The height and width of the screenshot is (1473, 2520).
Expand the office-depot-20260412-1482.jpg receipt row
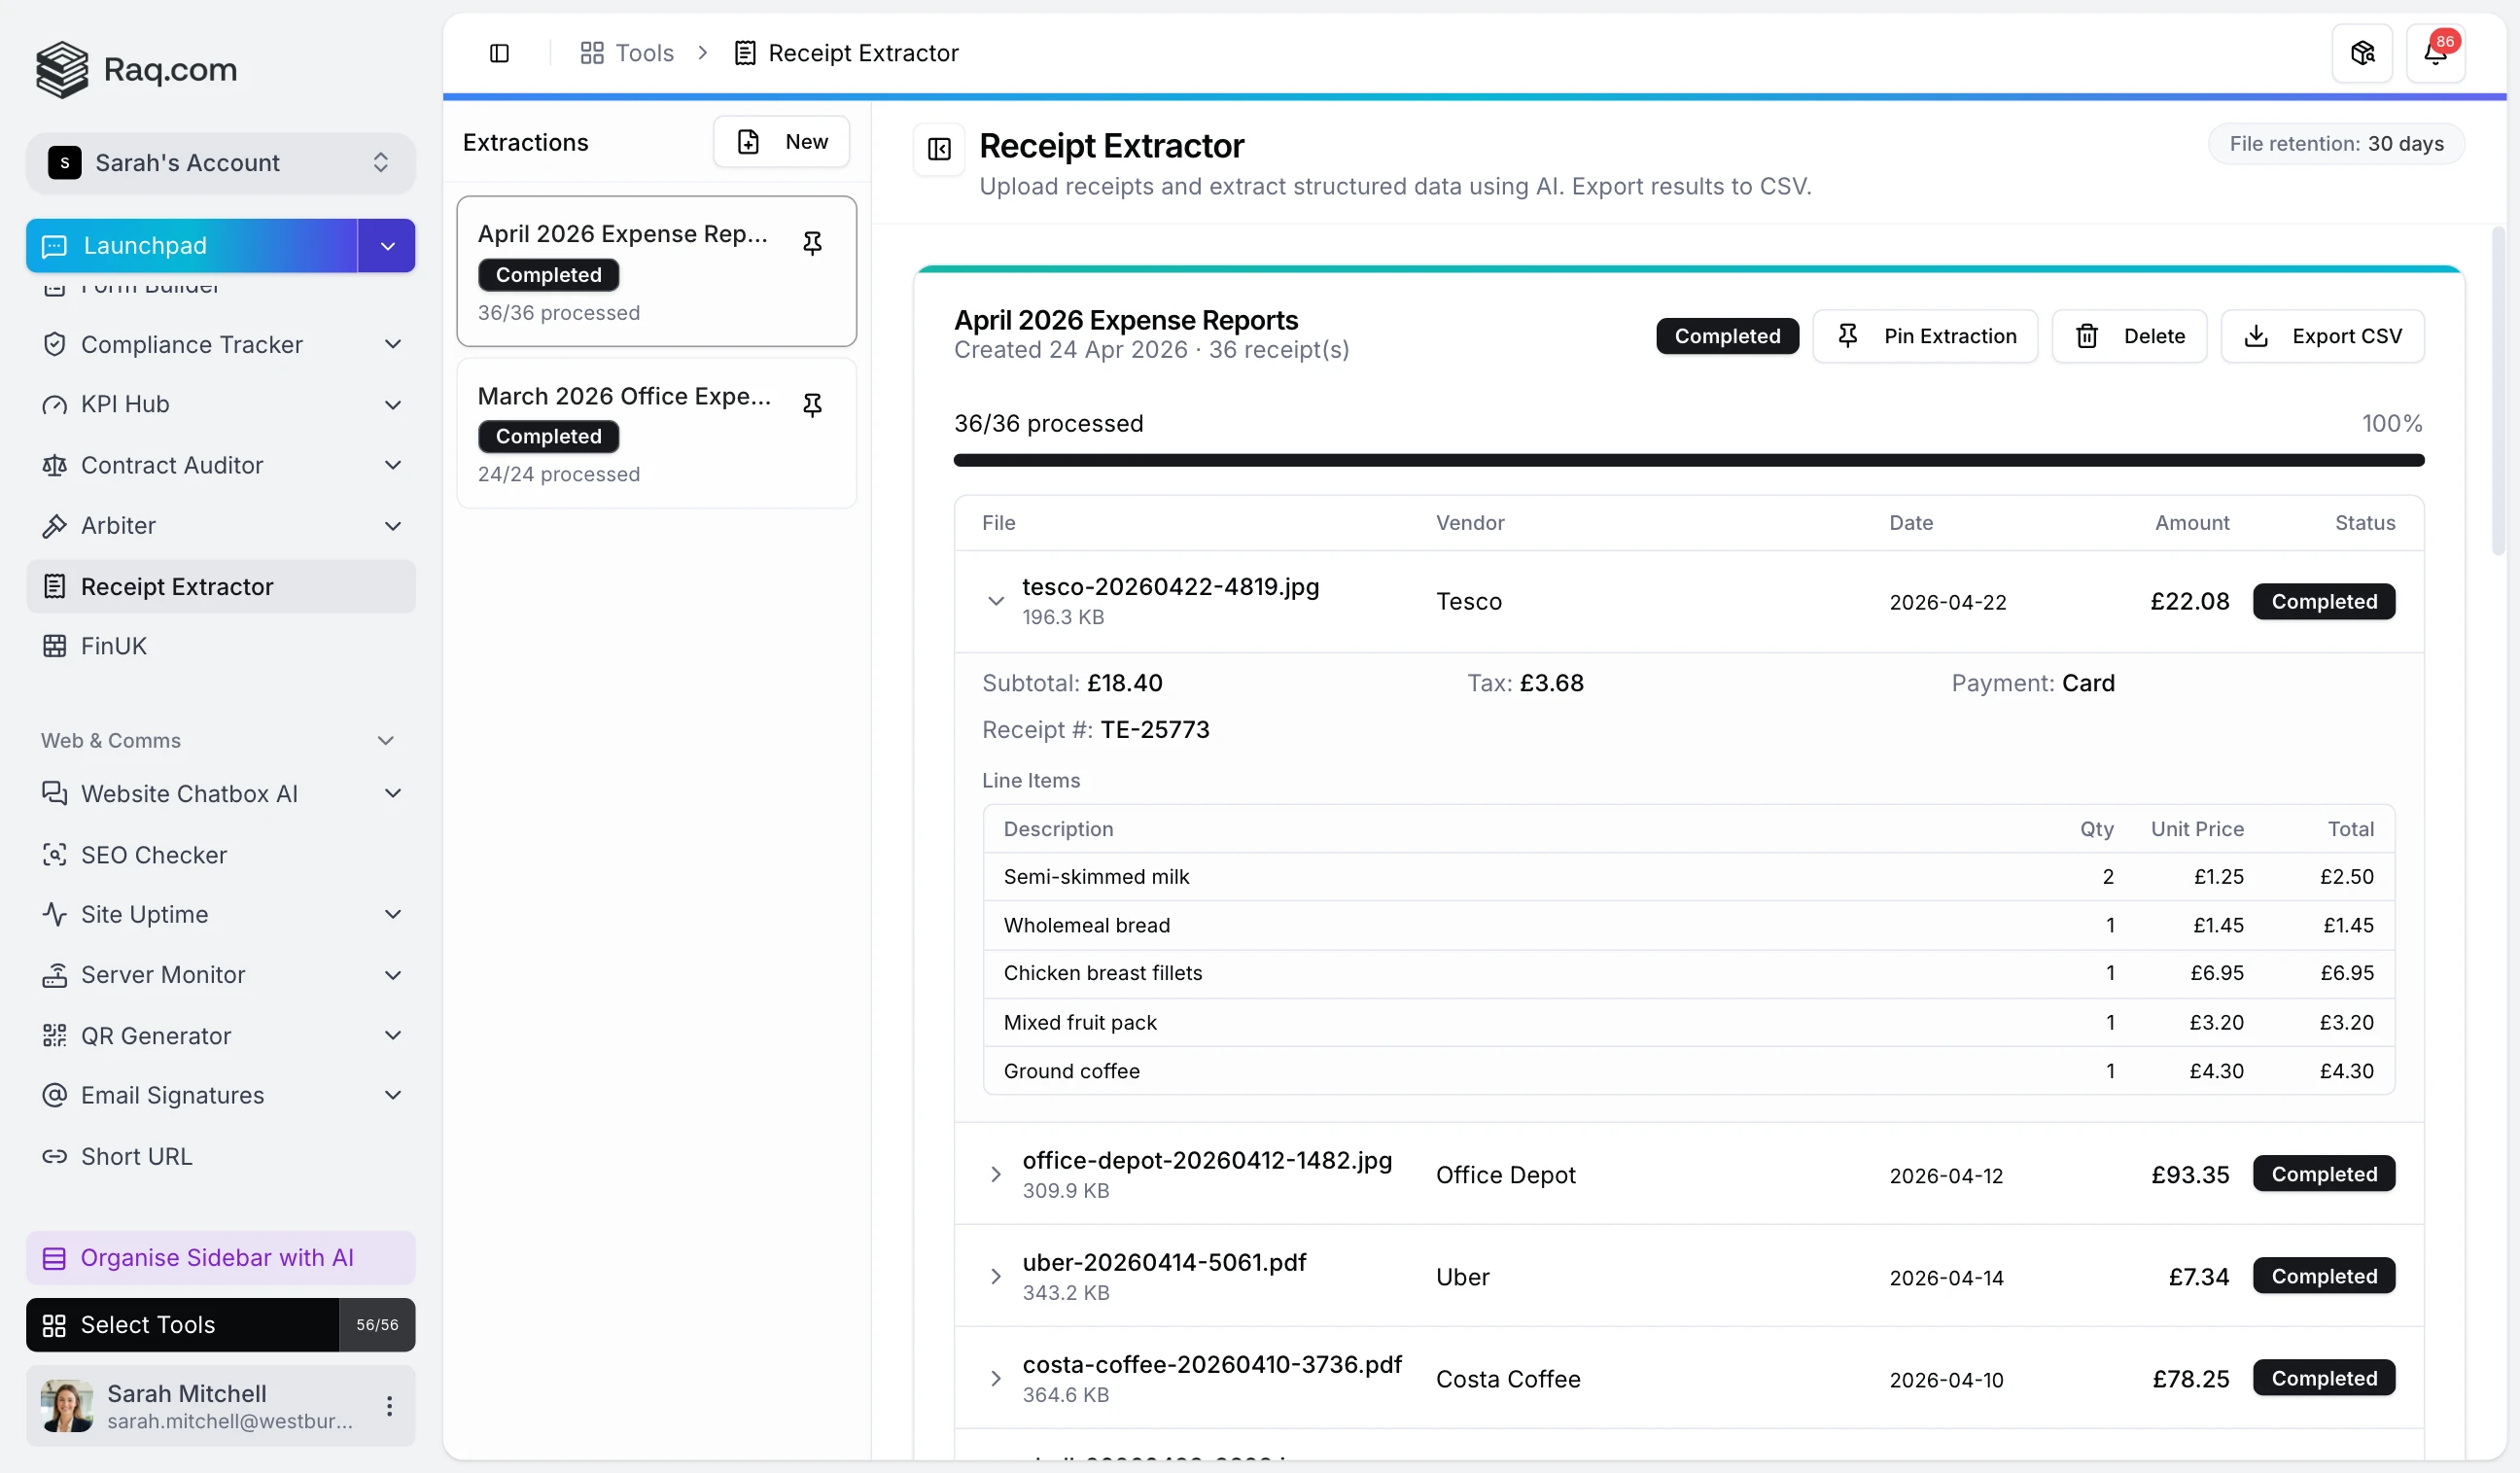click(x=995, y=1174)
